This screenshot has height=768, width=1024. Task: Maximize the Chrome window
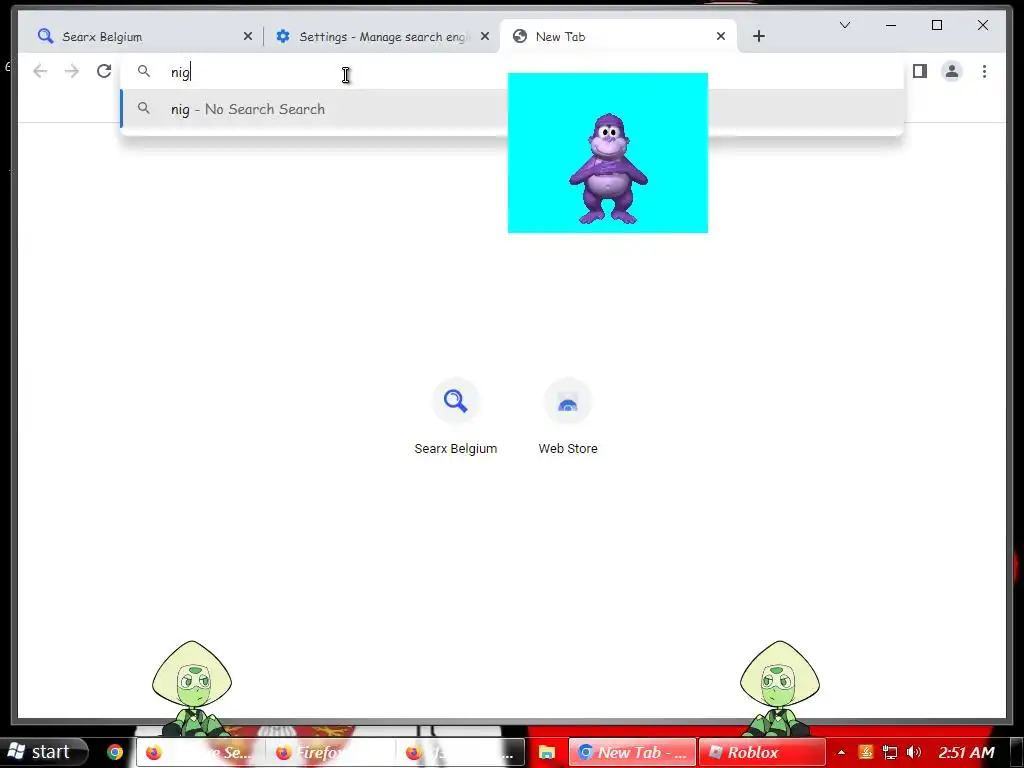coord(936,25)
